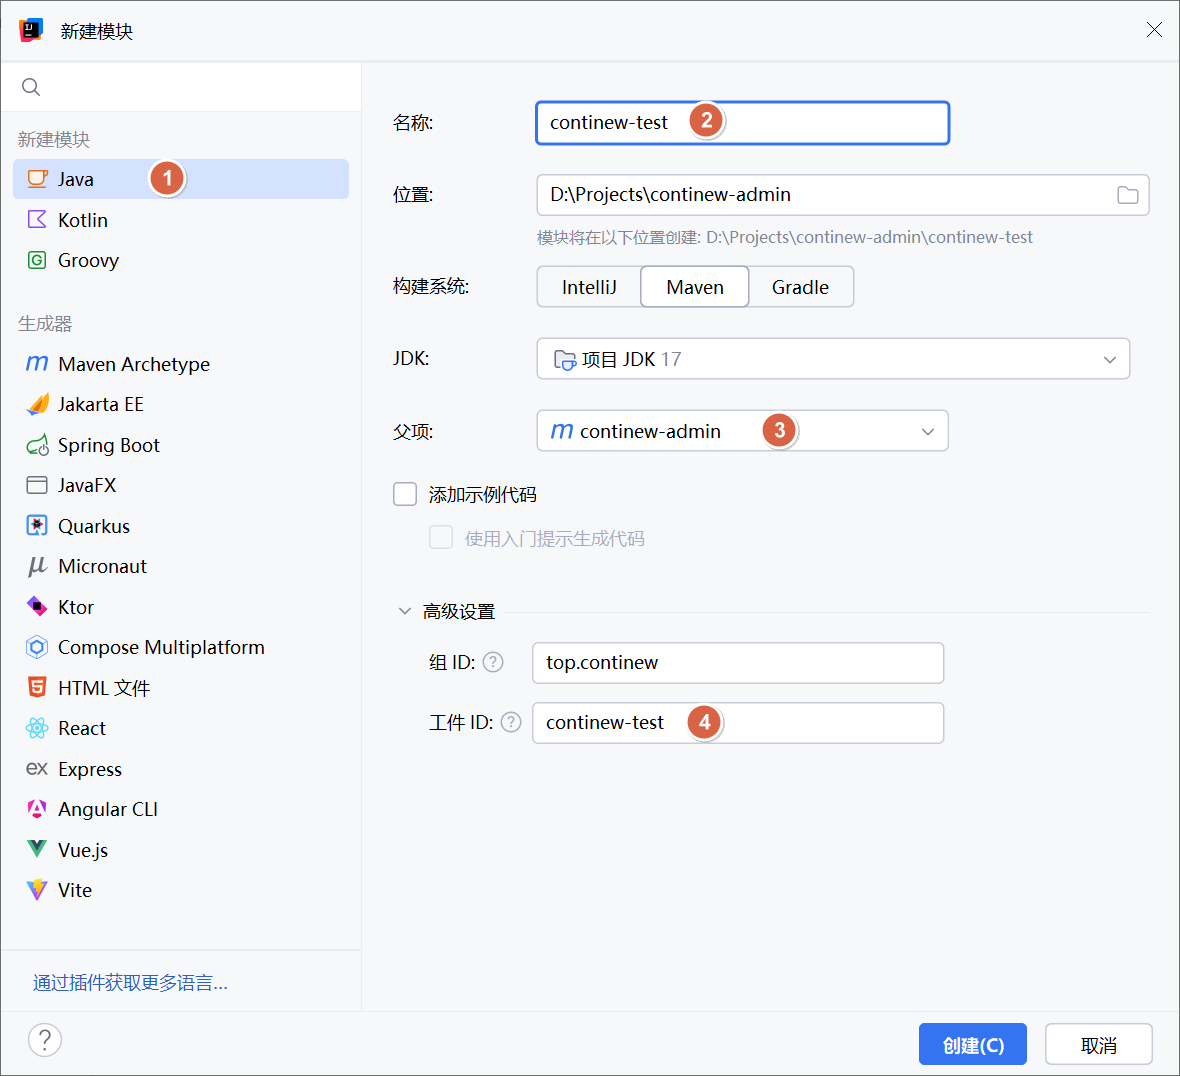
Task: Select Maven as the build system
Action: [695, 287]
